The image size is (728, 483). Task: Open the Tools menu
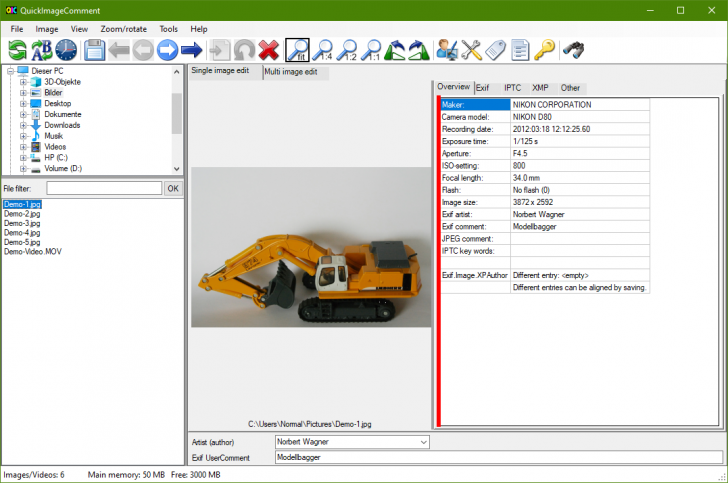pos(169,29)
